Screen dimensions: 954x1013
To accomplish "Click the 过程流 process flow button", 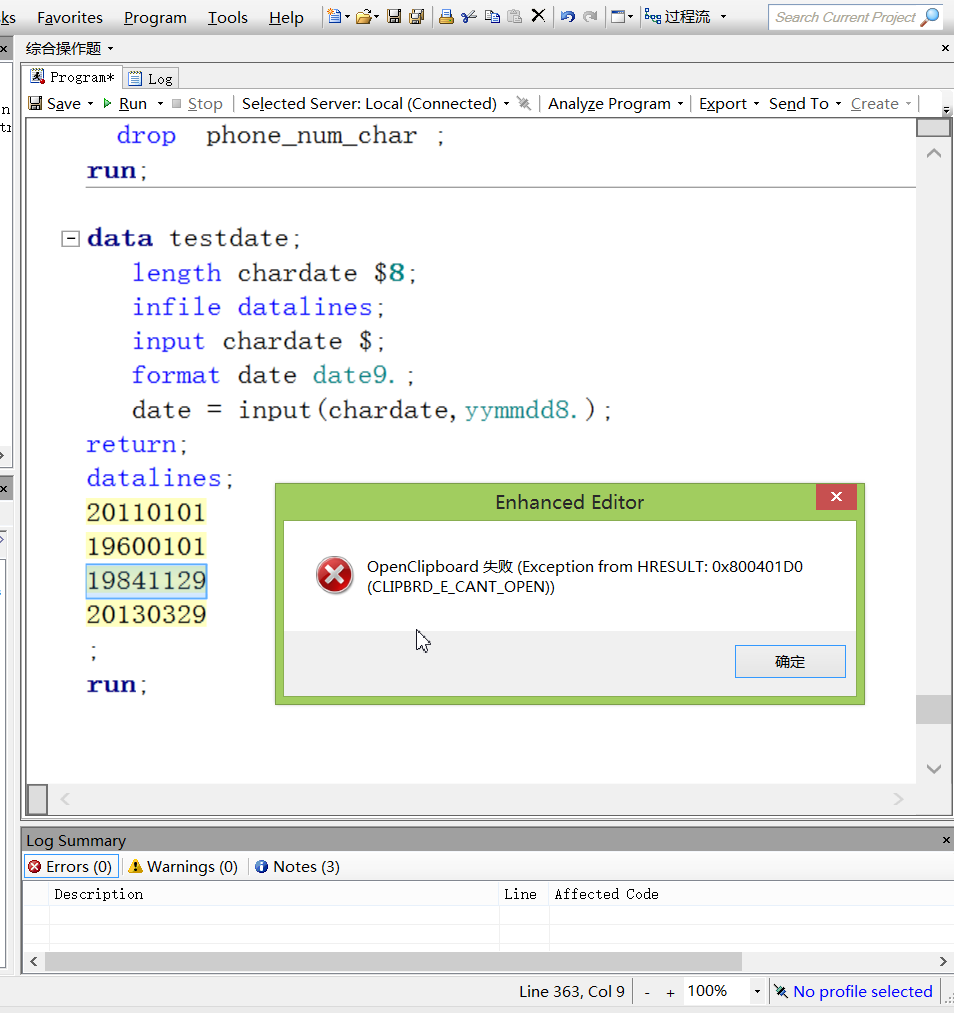I will click(678, 17).
